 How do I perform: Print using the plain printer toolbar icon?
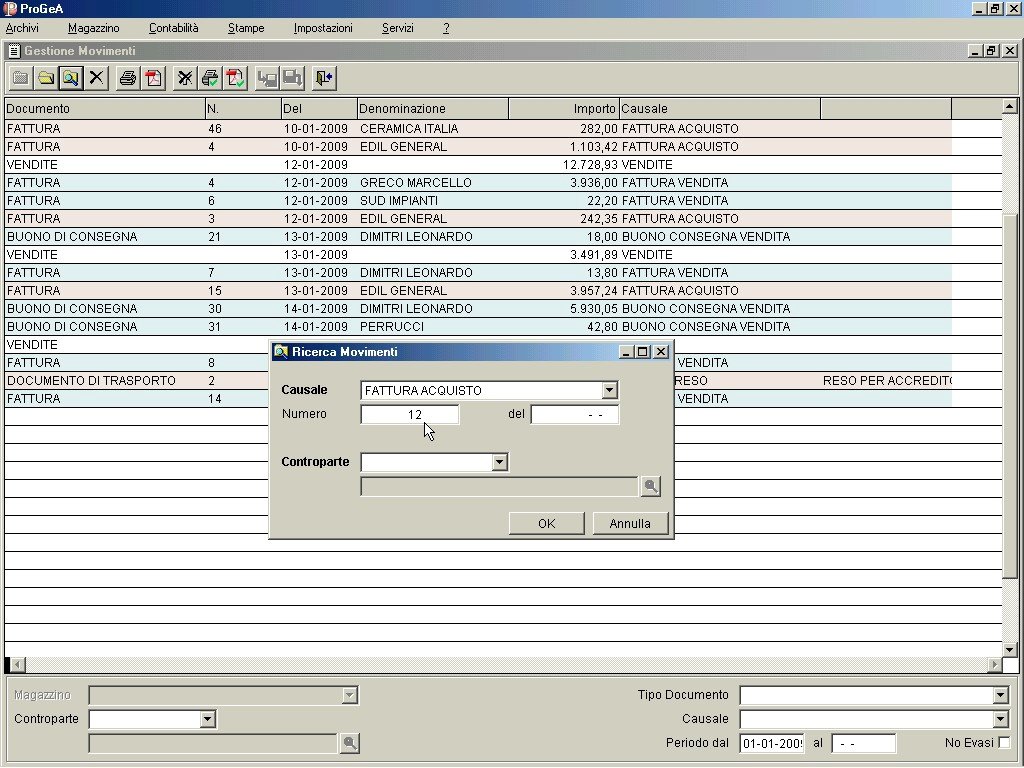point(128,78)
